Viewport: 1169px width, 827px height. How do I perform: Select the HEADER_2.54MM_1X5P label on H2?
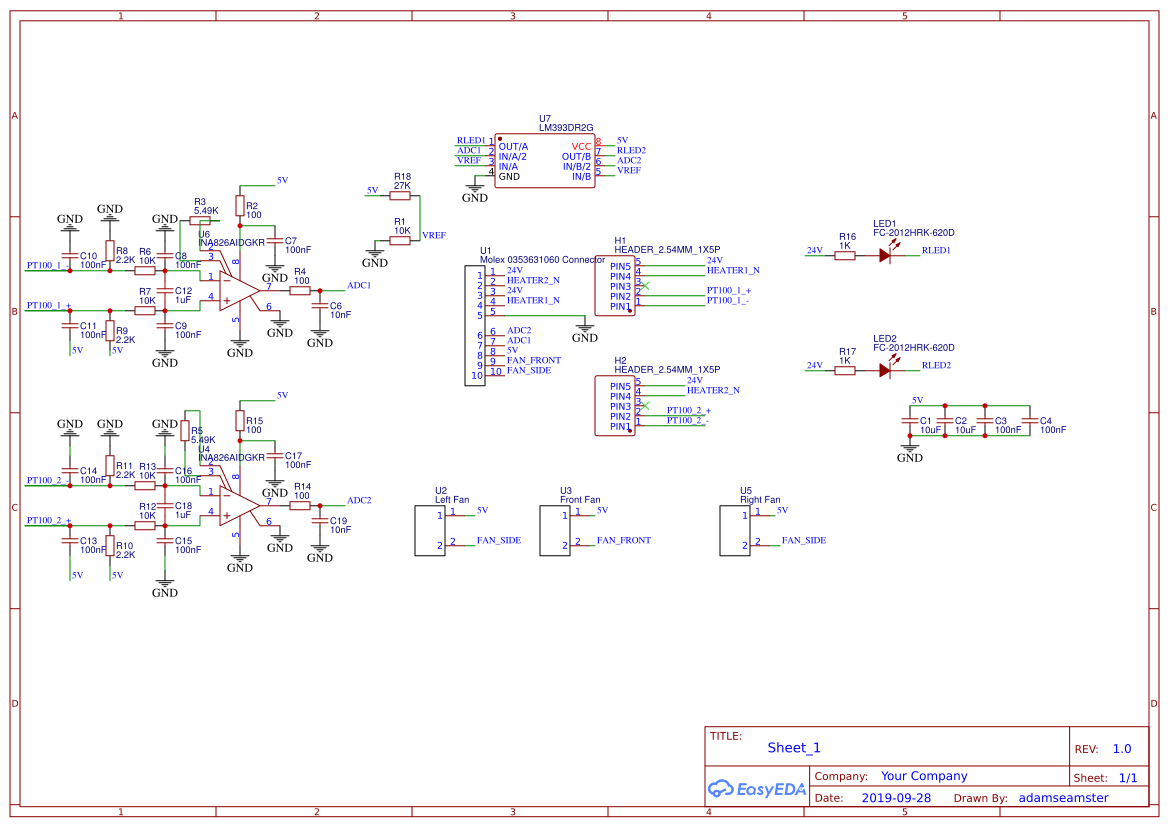668,368
